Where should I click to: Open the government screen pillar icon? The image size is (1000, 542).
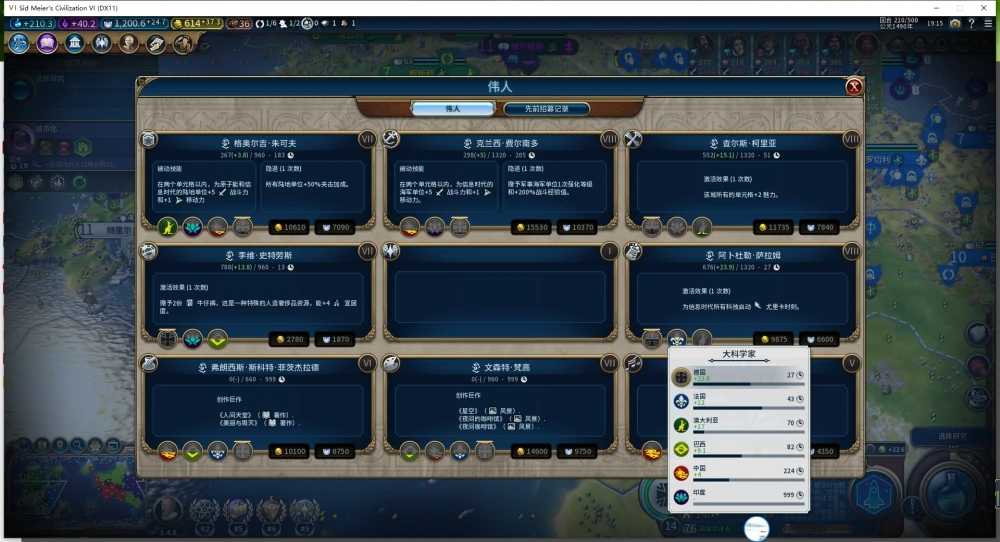click(x=75, y=43)
